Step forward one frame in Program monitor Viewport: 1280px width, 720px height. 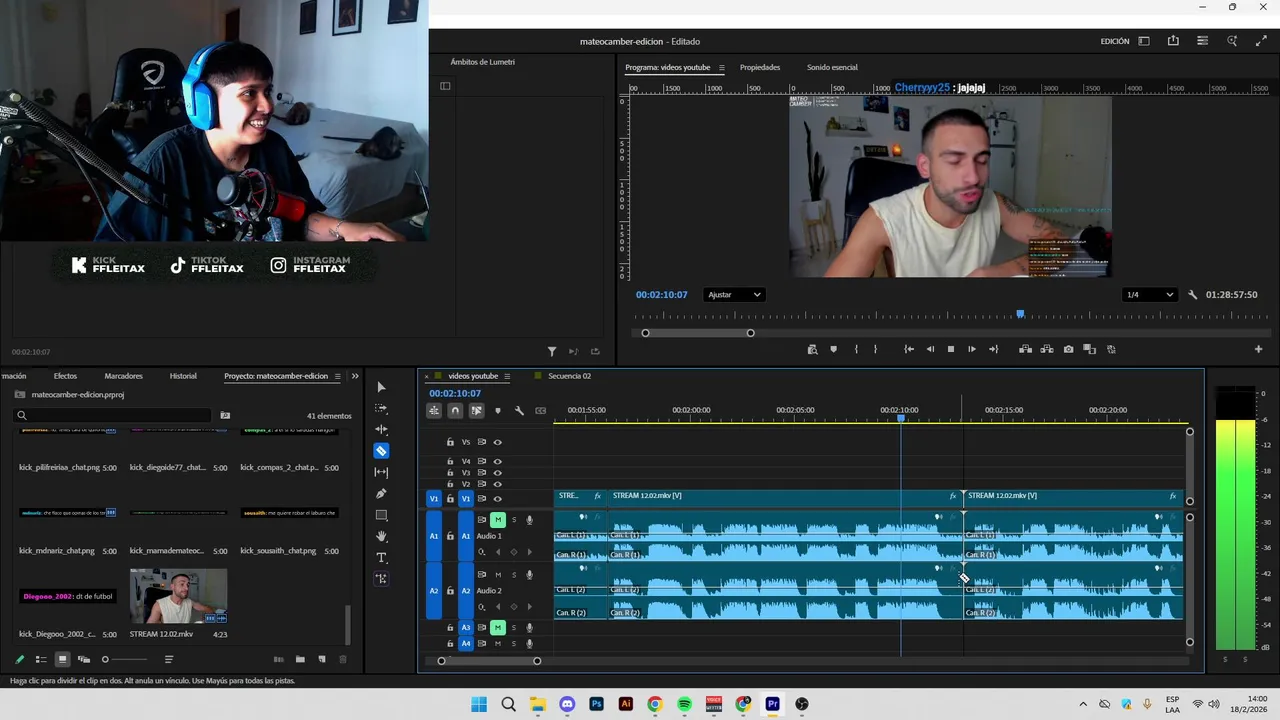click(x=972, y=349)
